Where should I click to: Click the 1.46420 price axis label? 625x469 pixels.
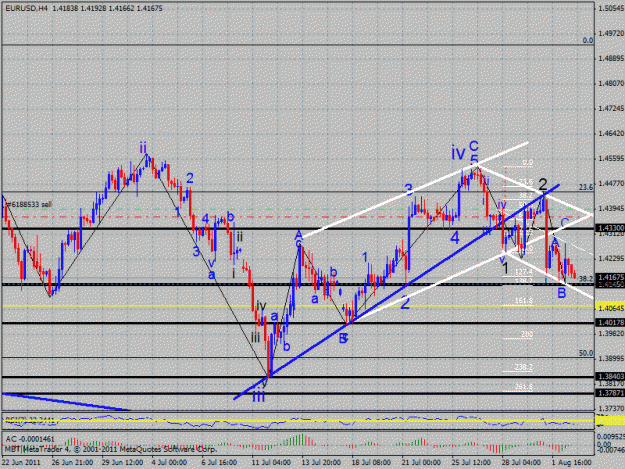611,133
